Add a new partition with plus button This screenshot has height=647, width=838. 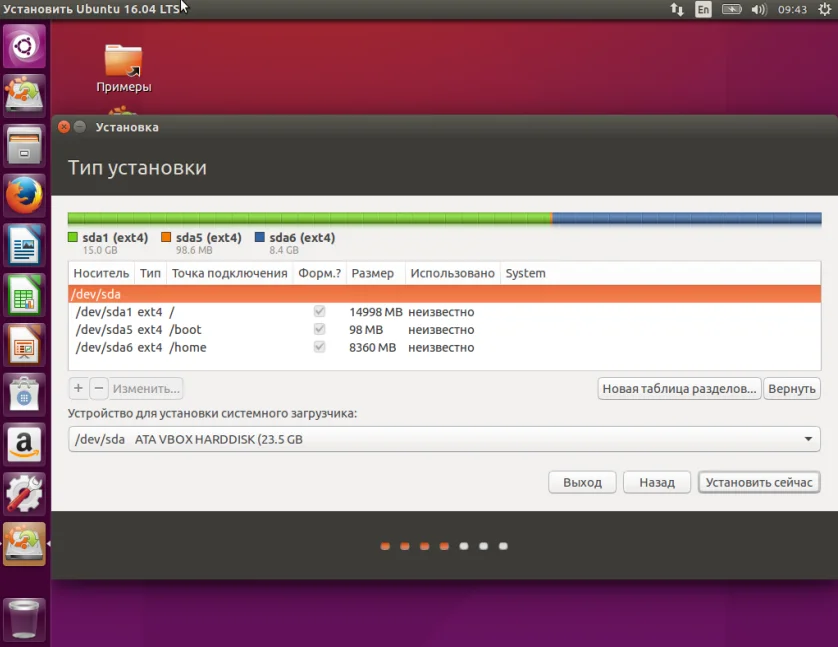78,388
